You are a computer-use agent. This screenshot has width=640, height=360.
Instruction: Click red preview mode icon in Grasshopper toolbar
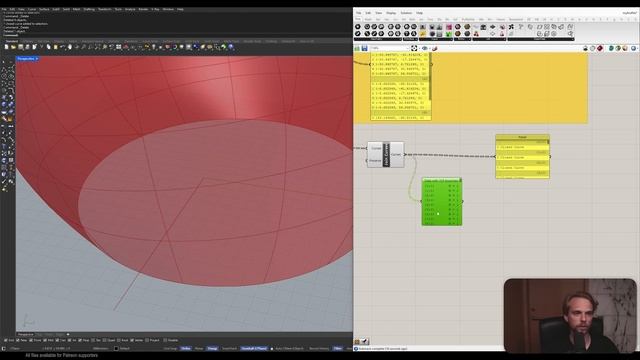click(600, 48)
